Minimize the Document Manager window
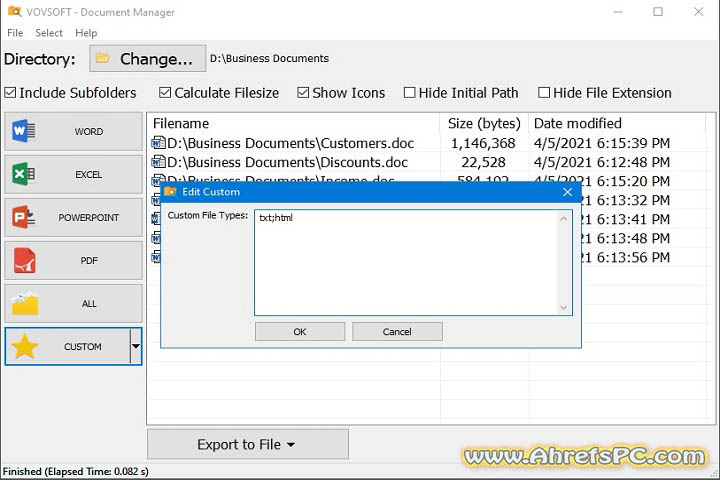The height and width of the screenshot is (480, 720). click(x=618, y=11)
